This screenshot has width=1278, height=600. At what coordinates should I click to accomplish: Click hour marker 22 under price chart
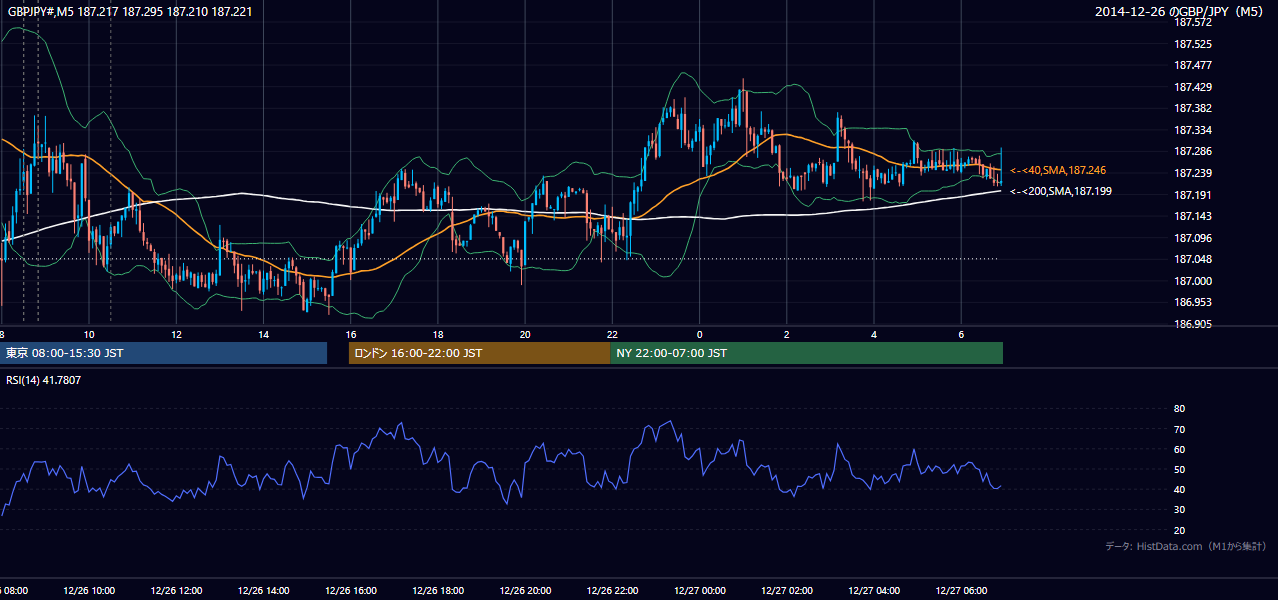click(612, 334)
